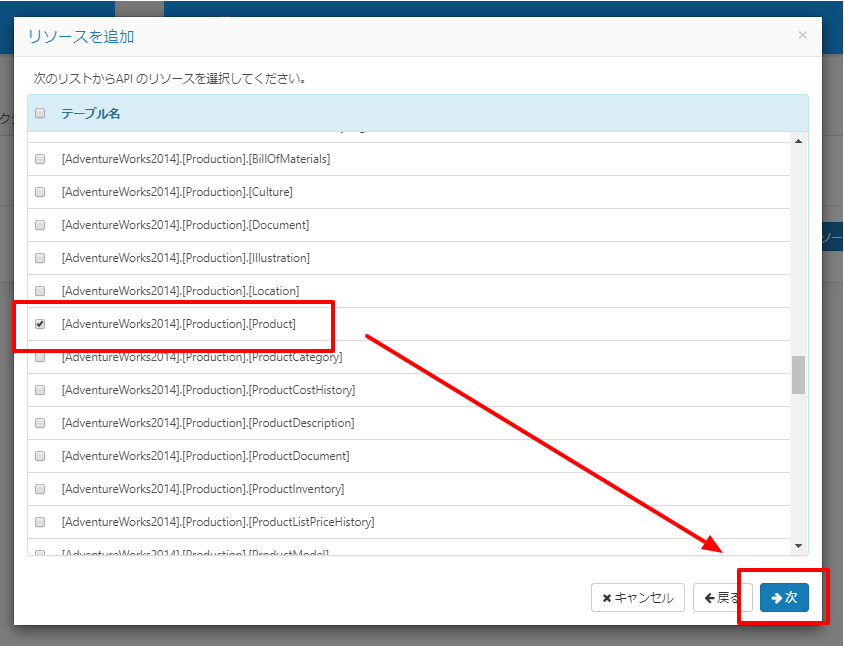Toggle the select-all checkbox beside テーブル名
The image size is (844, 646).
40,113
